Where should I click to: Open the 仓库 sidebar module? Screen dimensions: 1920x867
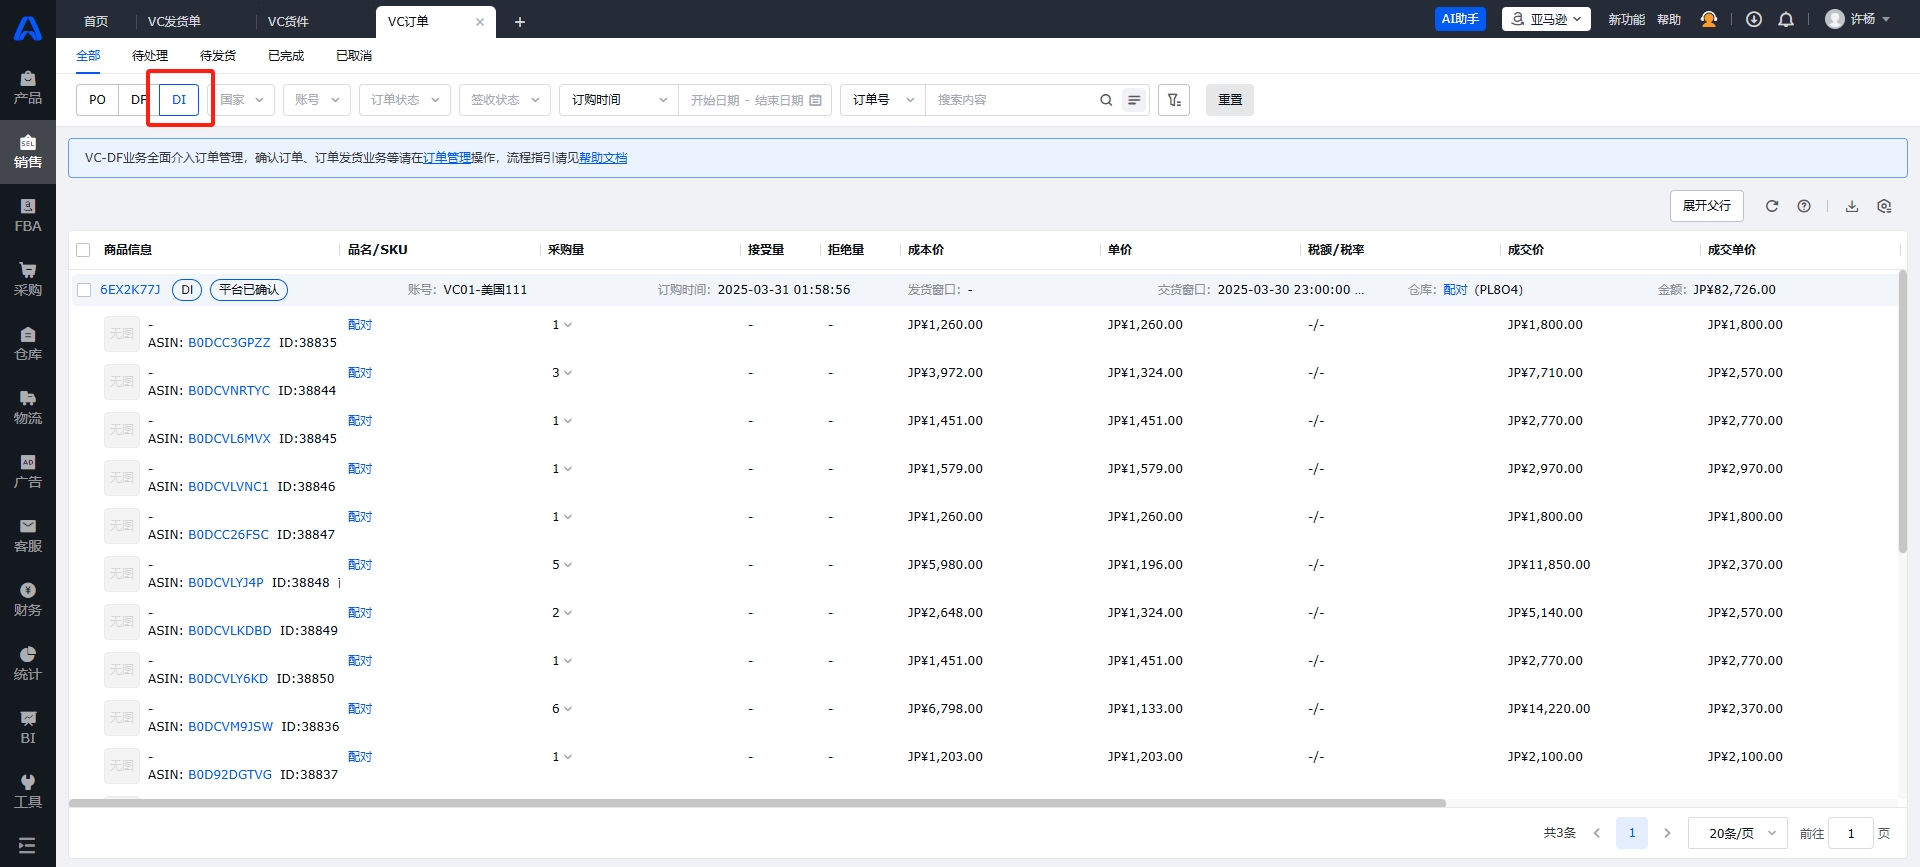click(x=28, y=343)
